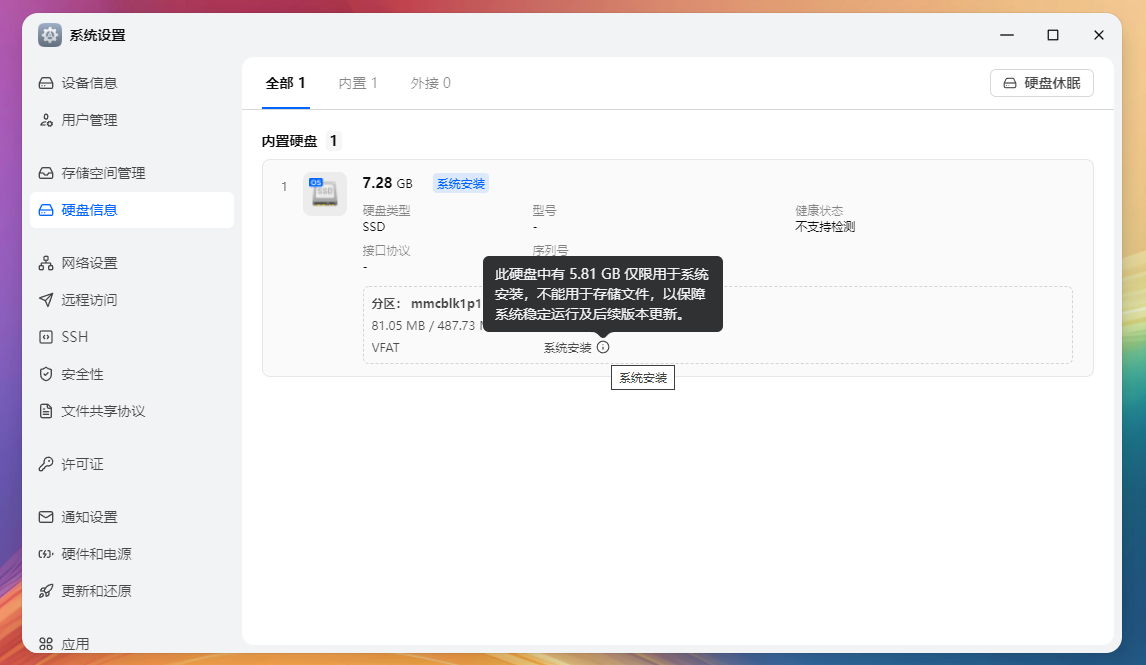
Task: Open 应用 at the sidebar bottom
Action: 75,644
